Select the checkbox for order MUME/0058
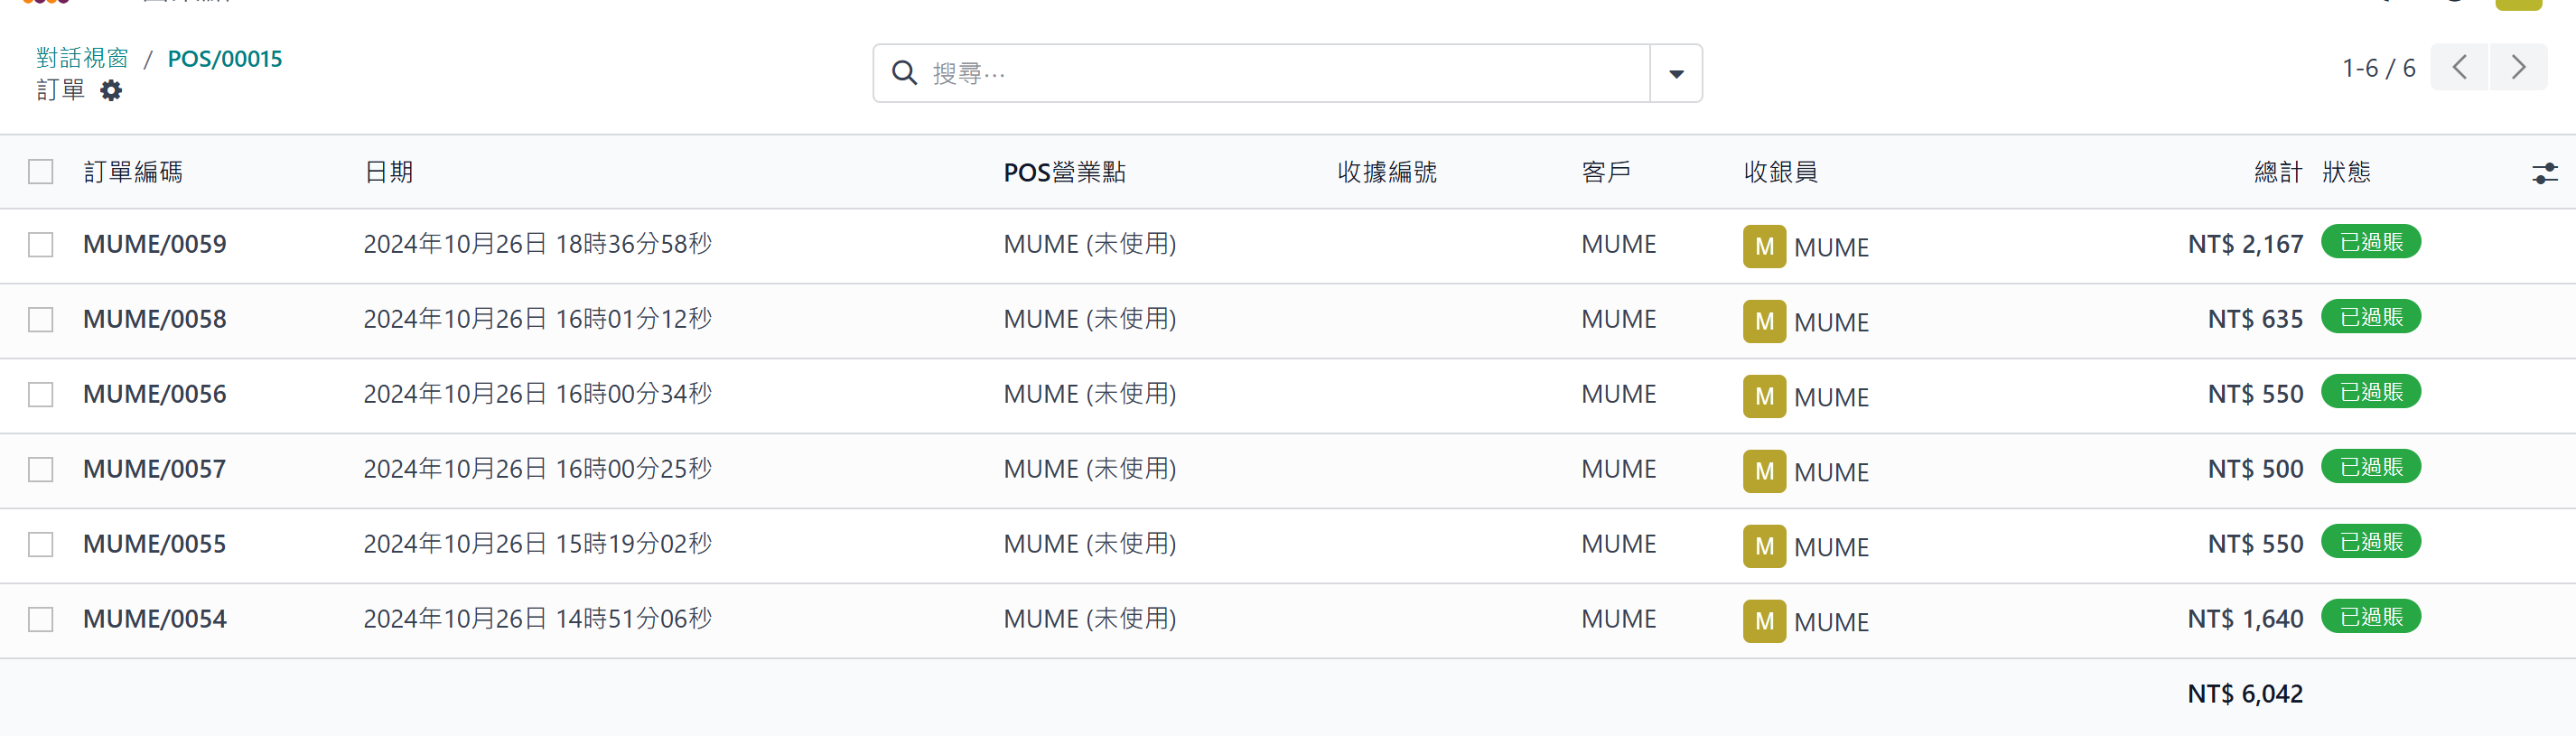 [40, 319]
